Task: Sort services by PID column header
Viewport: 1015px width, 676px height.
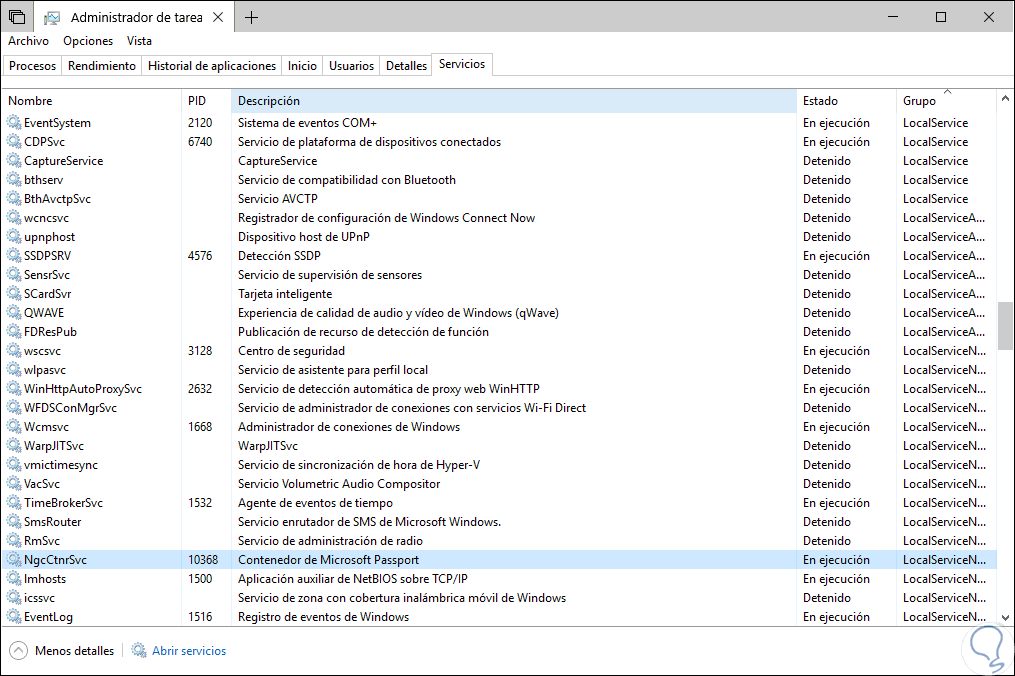Action: [206, 101]
